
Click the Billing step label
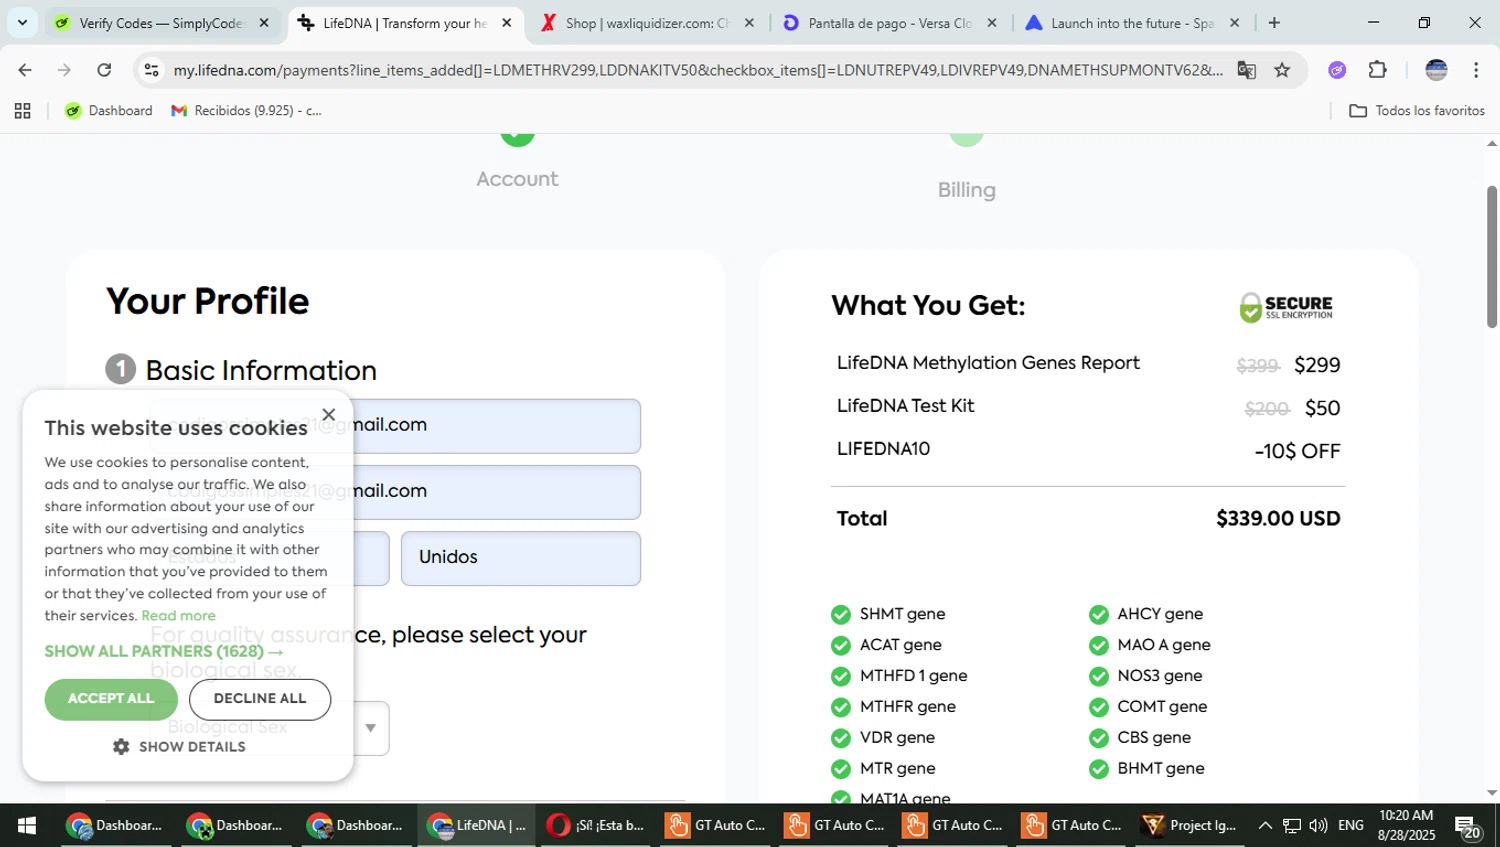[x=966, y=190]
